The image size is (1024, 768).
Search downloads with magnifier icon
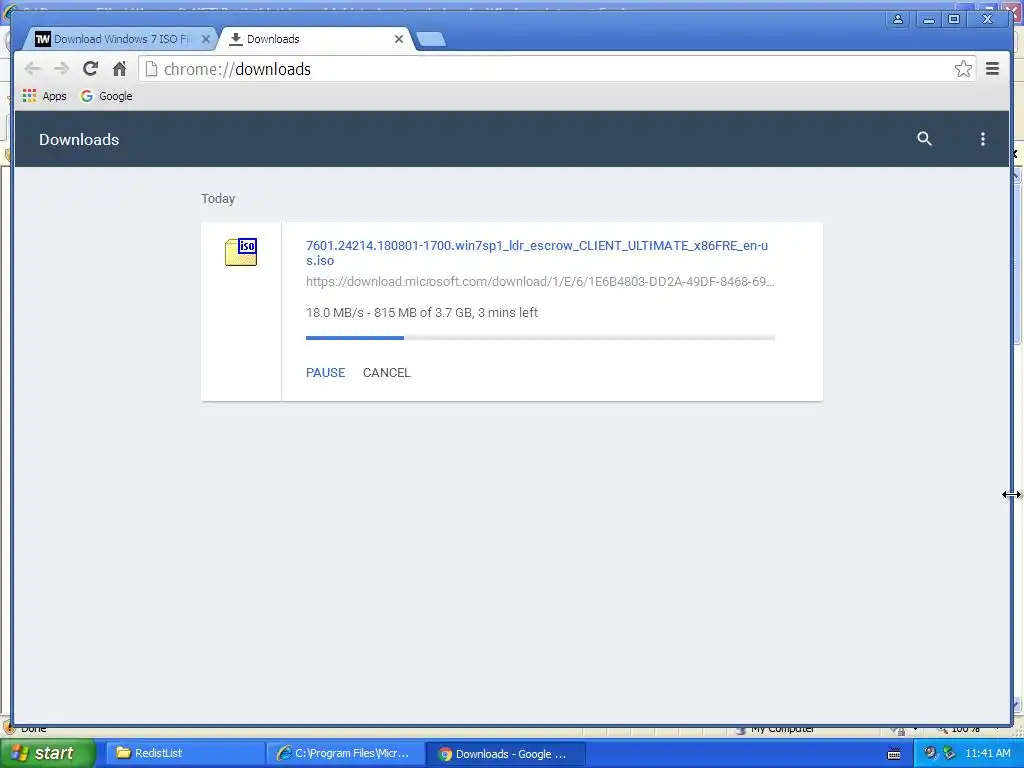pyautogui.click(x=924, y=138)
